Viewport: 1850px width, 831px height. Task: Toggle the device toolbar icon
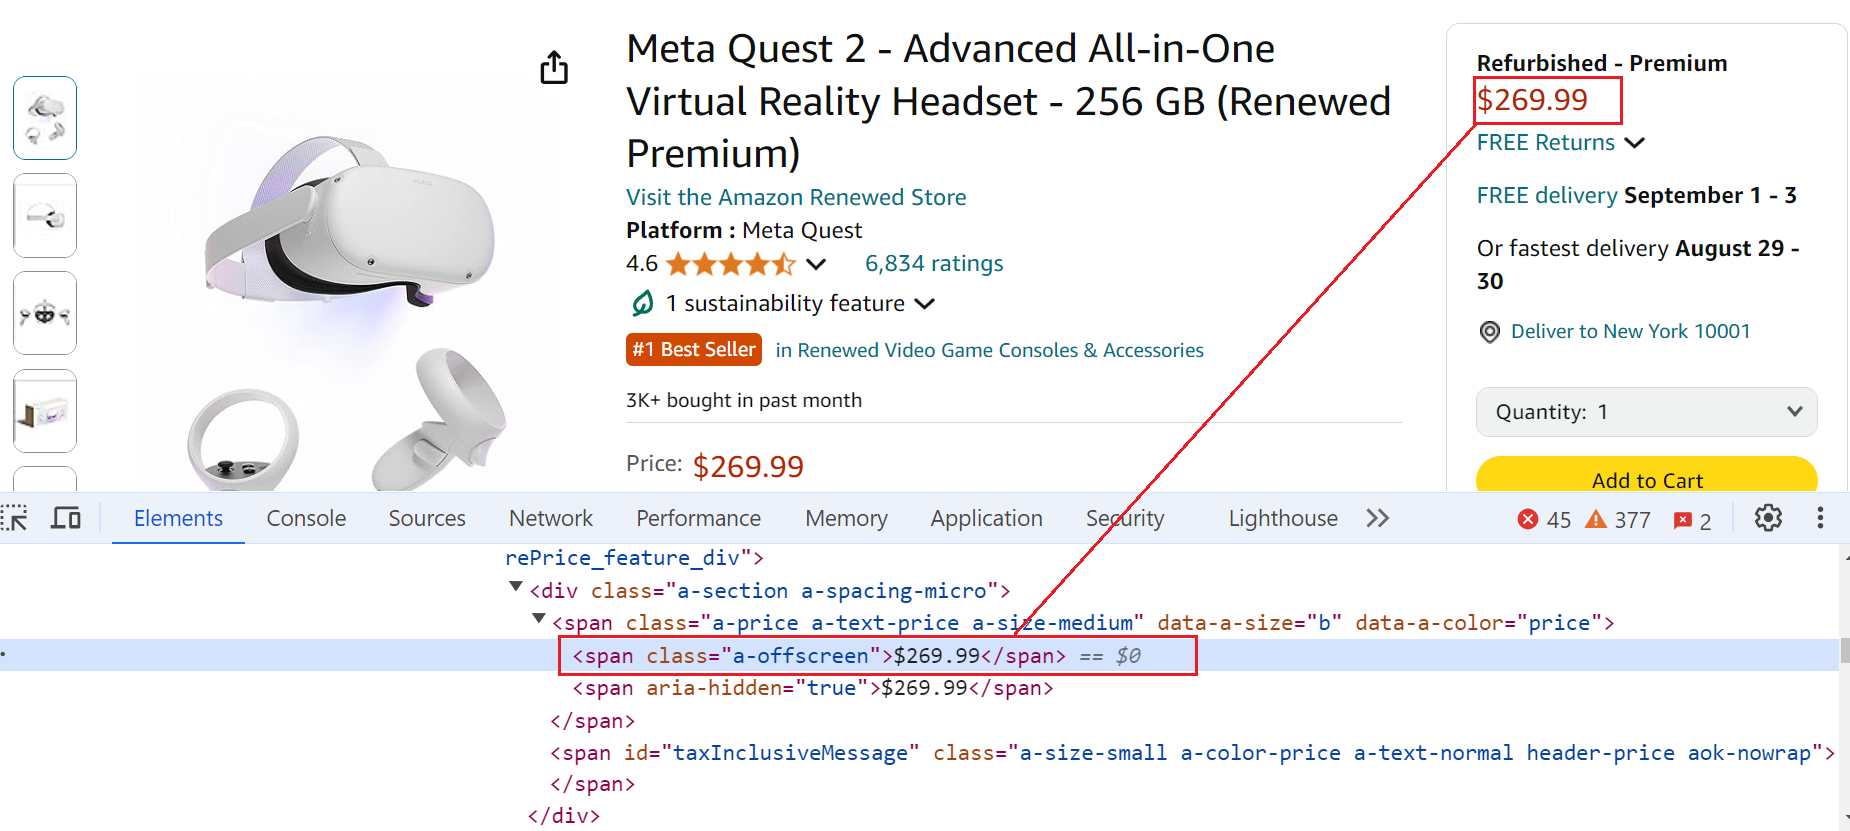pyautogui.click(x=66, y=518)
